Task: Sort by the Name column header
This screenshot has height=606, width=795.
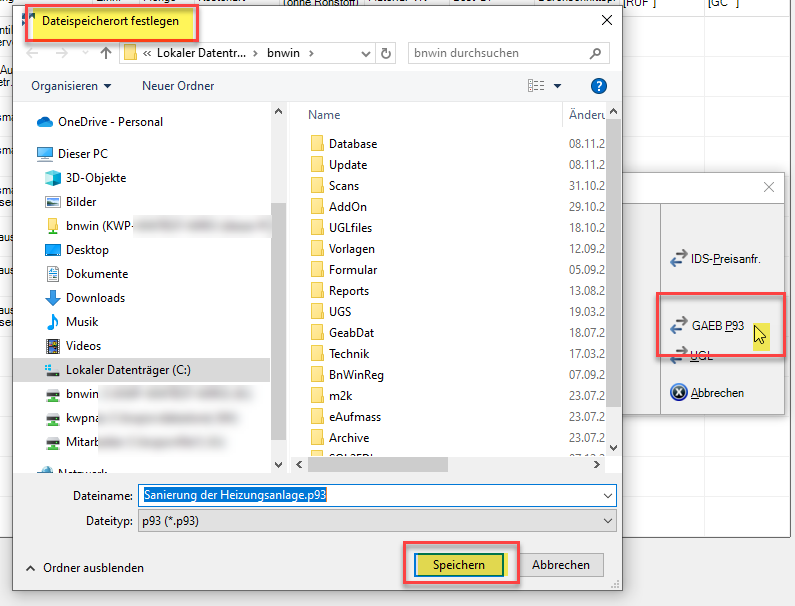Action: pos(324,115)
